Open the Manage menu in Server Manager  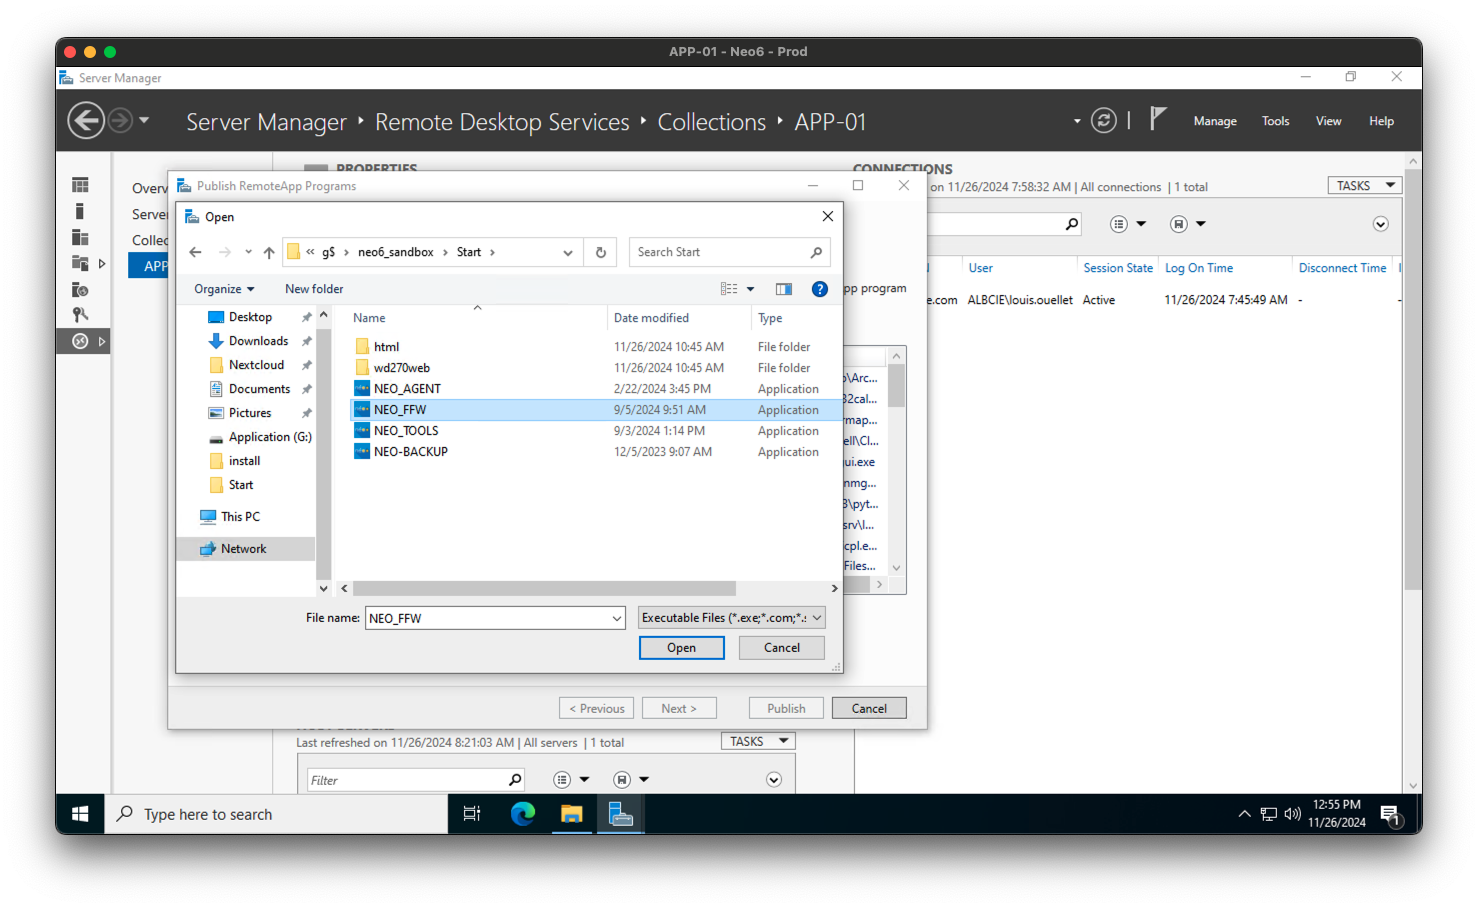(x=1215, y=120)
